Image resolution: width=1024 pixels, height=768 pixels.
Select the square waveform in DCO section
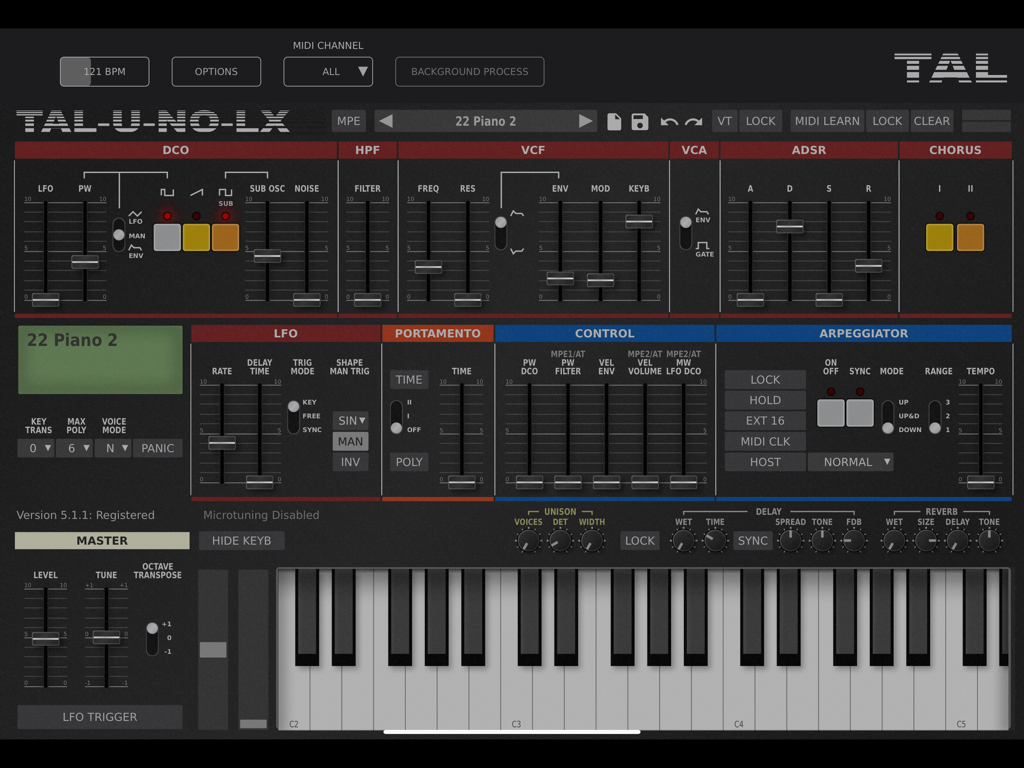coord(166,237)
